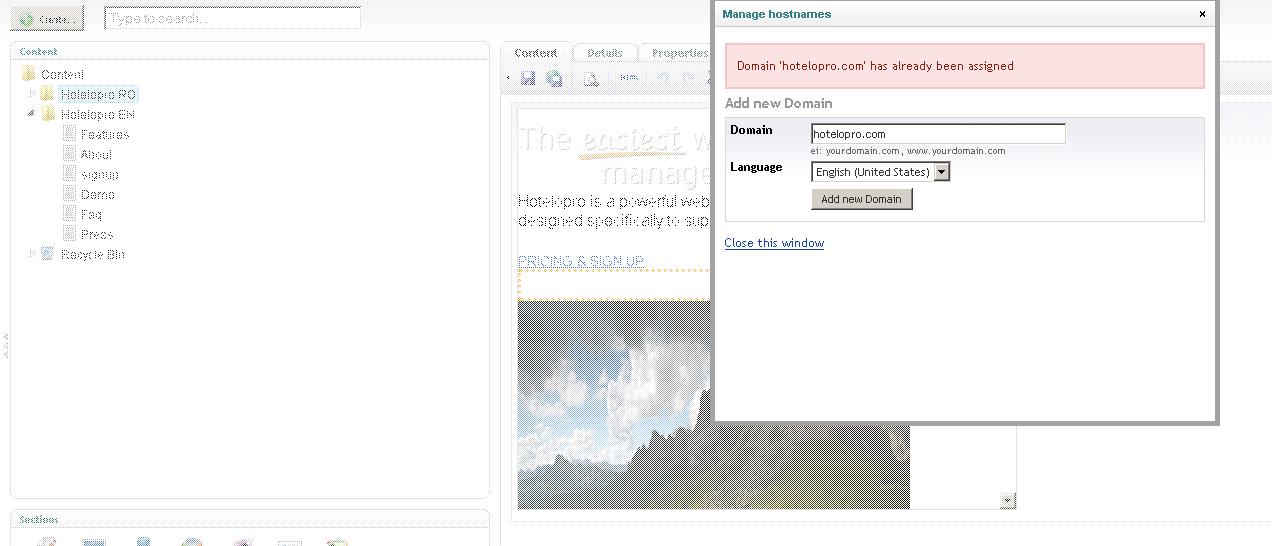Collapse the Hotelopro EN tree node
Image resolution: width=1272 pixels, height=546 pixels.
(x=32, y=114)
